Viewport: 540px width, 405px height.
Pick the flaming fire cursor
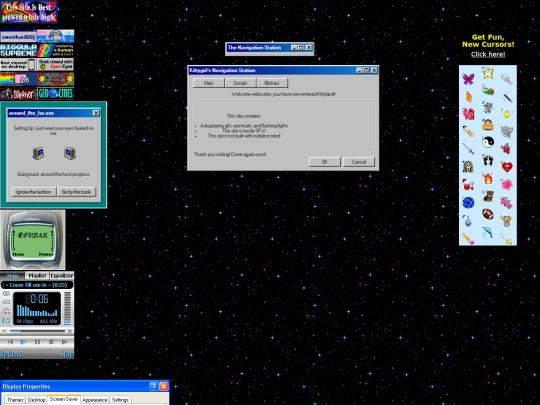[488, 178]
